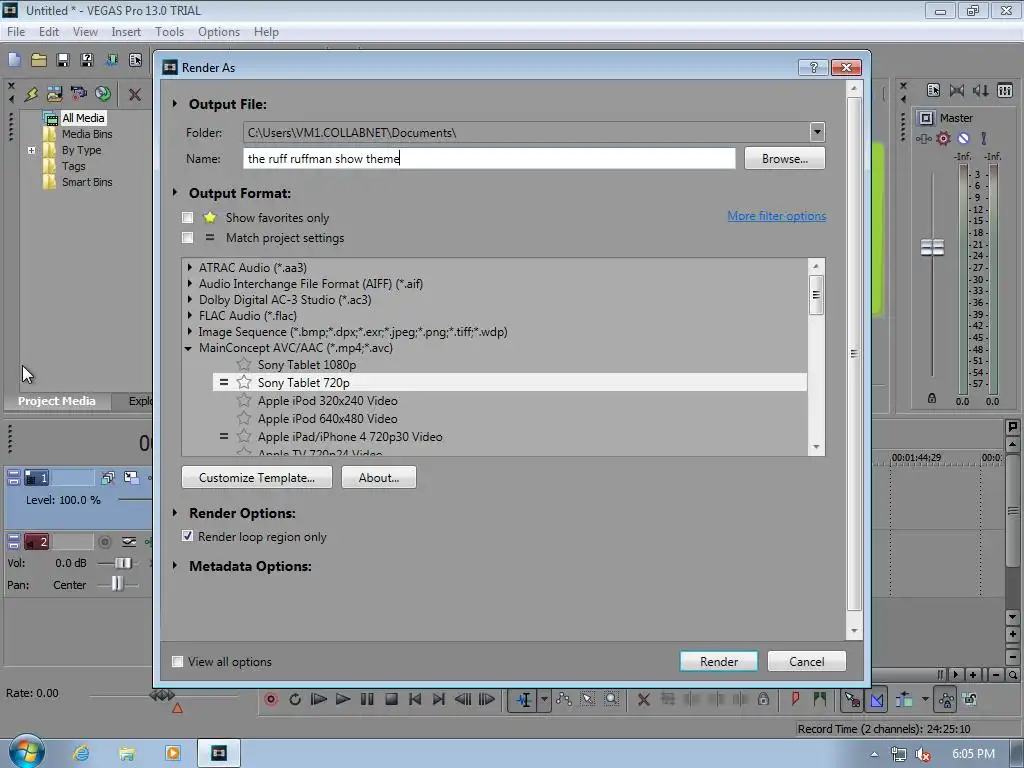
Task: Uncheck Render loop region only
Action: pos(187,536)
